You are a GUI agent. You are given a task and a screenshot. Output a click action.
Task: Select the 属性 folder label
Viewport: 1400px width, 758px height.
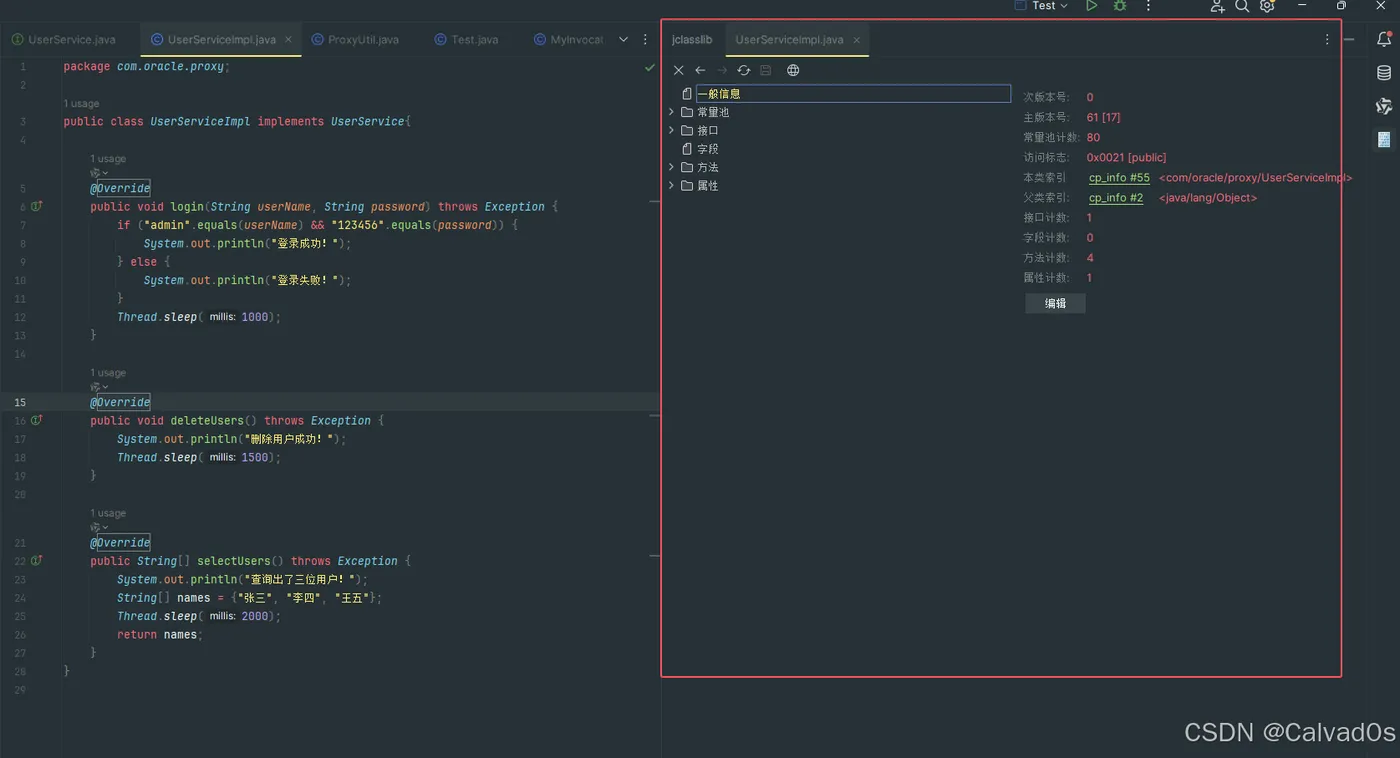708,185
